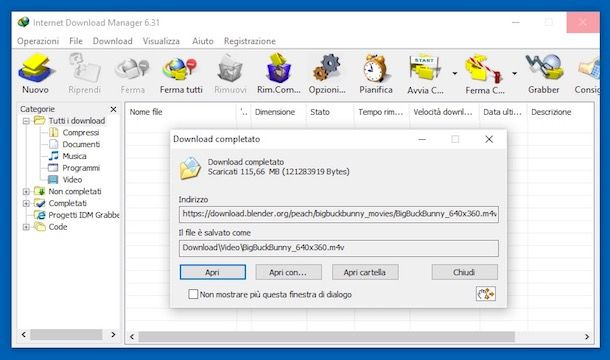Select the Video category
This screenshot has width=610, height=360.
[72, 179]
